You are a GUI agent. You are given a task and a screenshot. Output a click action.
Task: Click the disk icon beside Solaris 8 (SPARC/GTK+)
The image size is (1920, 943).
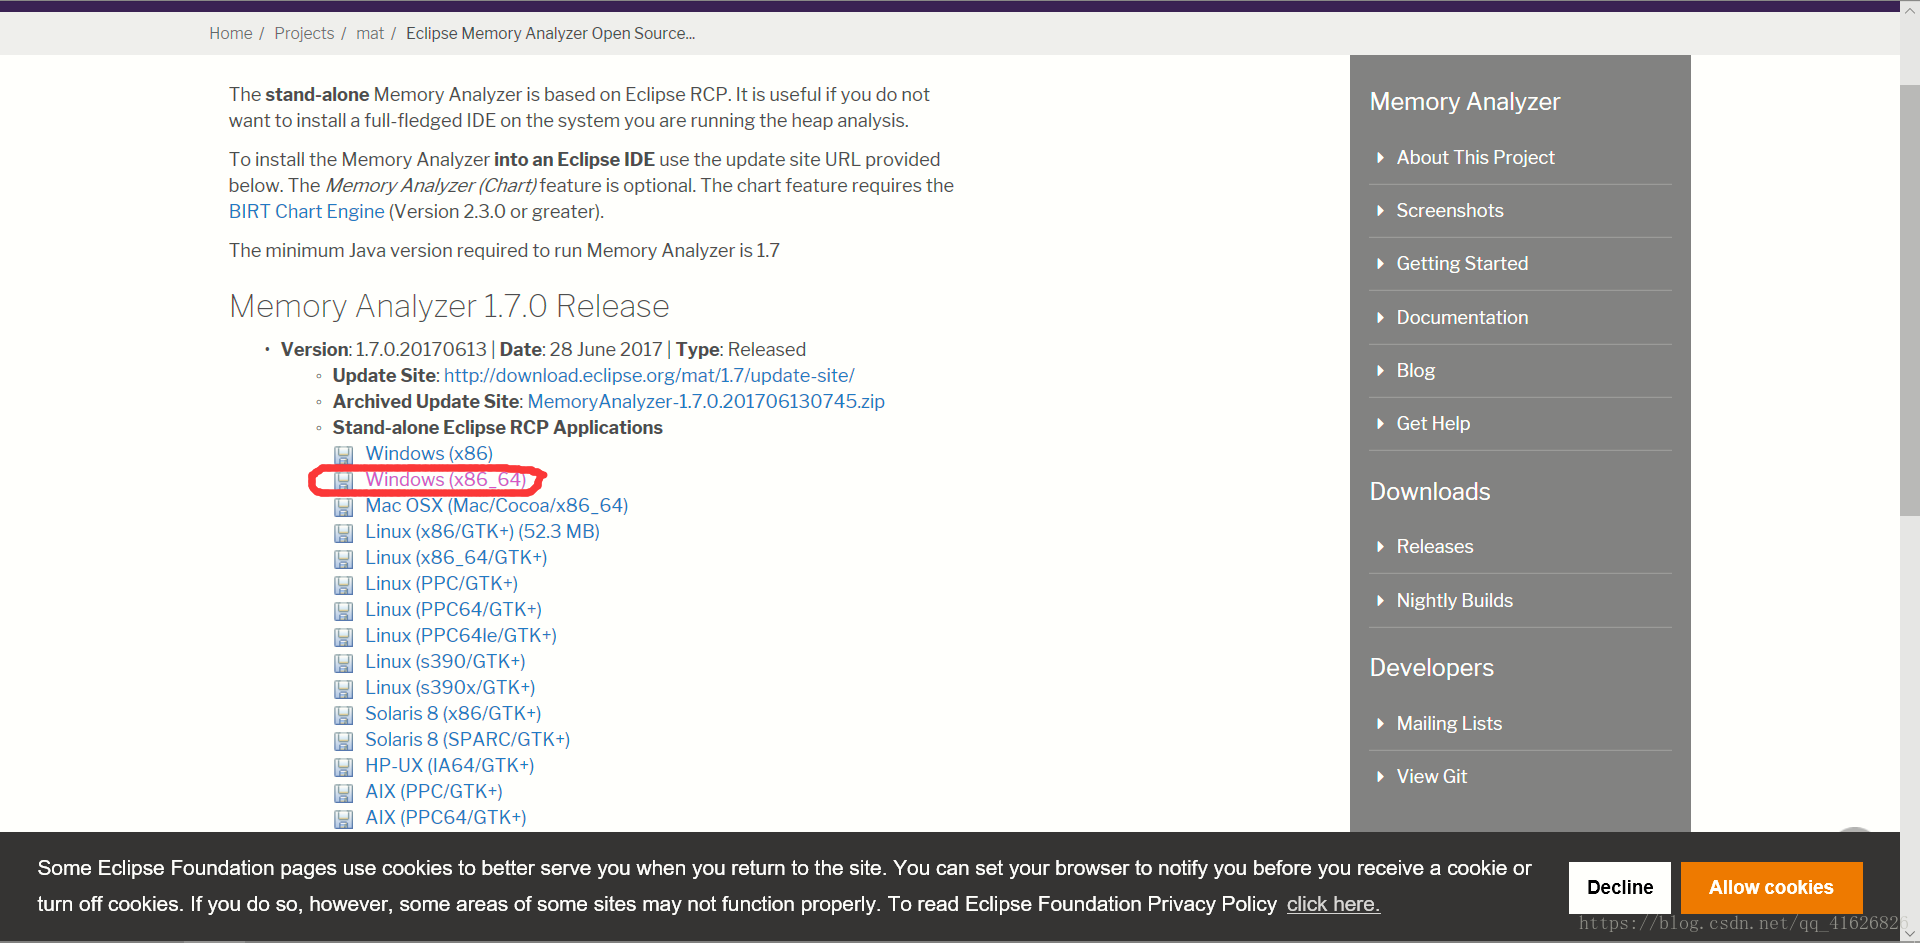pyautogui.click(x=343, y=741)
